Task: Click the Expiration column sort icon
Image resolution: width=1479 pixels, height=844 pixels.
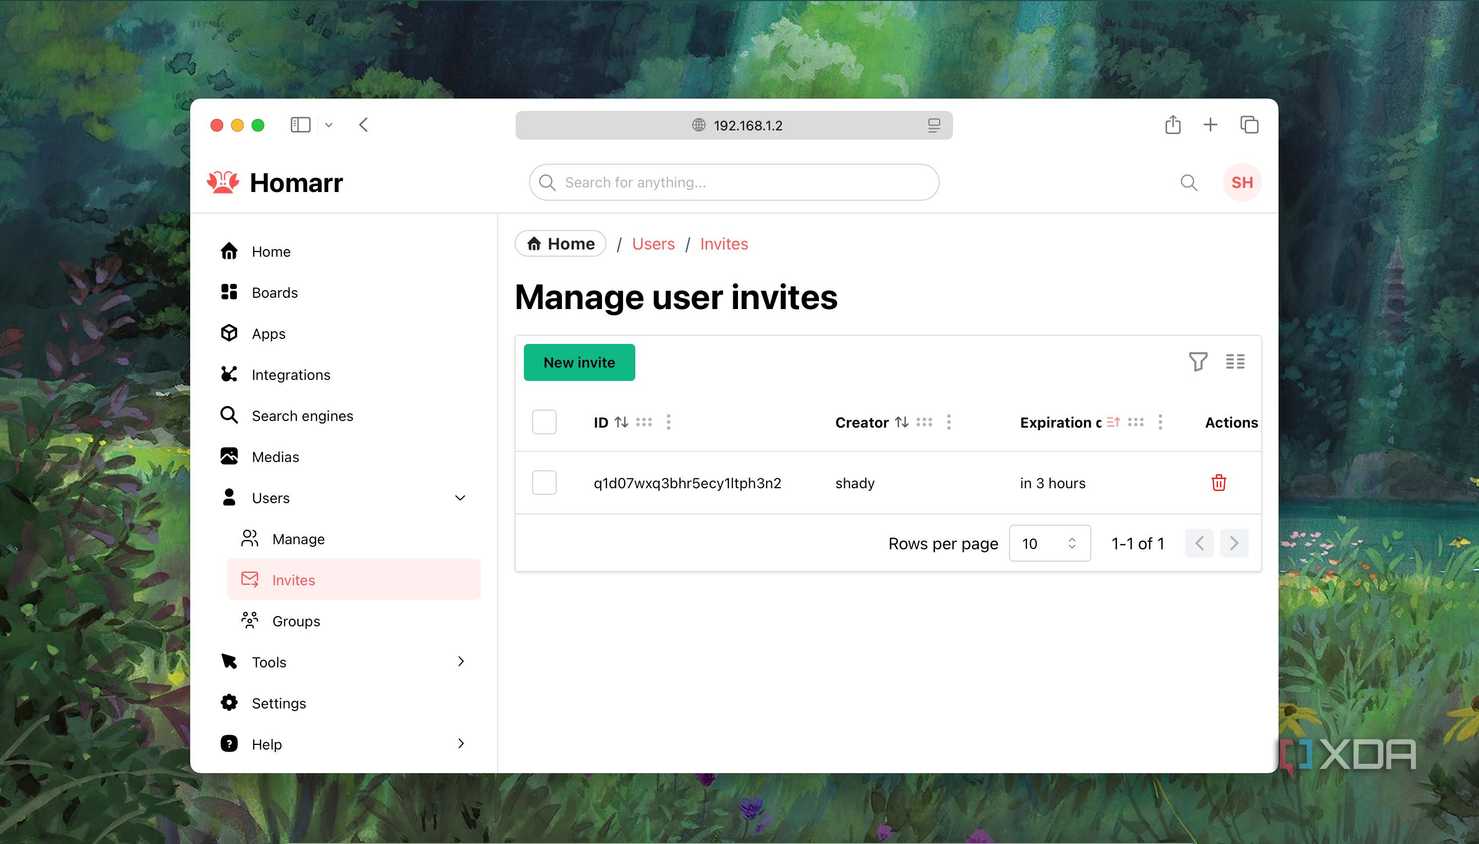Action: click(1113, 422)
